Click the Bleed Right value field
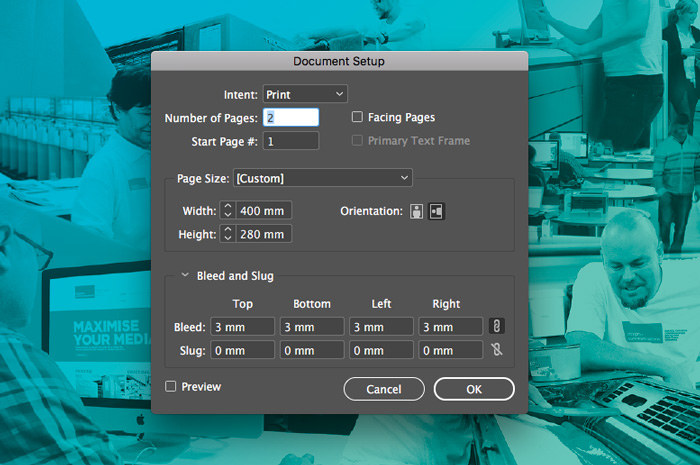Image resolution: width=700 pixels, height=465 pixels. [451, 326]
